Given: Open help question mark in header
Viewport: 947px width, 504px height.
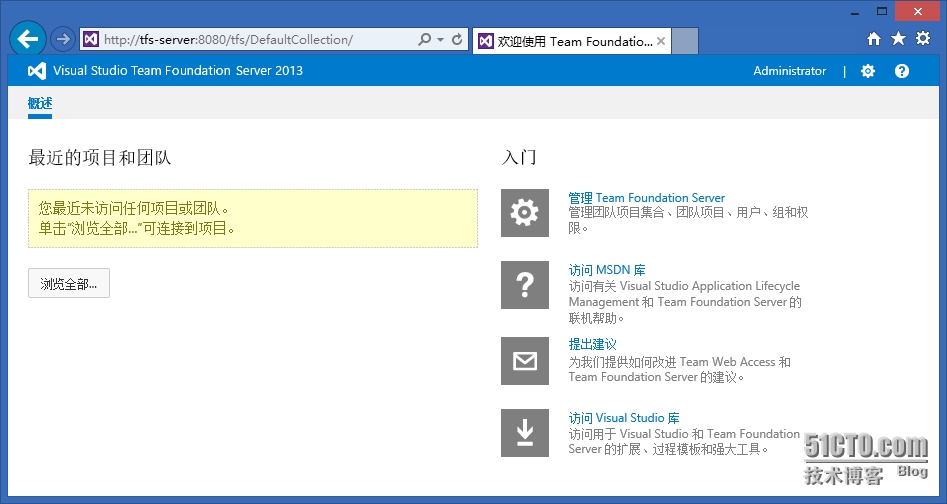Looking at the screenshot, I should 902,71.
